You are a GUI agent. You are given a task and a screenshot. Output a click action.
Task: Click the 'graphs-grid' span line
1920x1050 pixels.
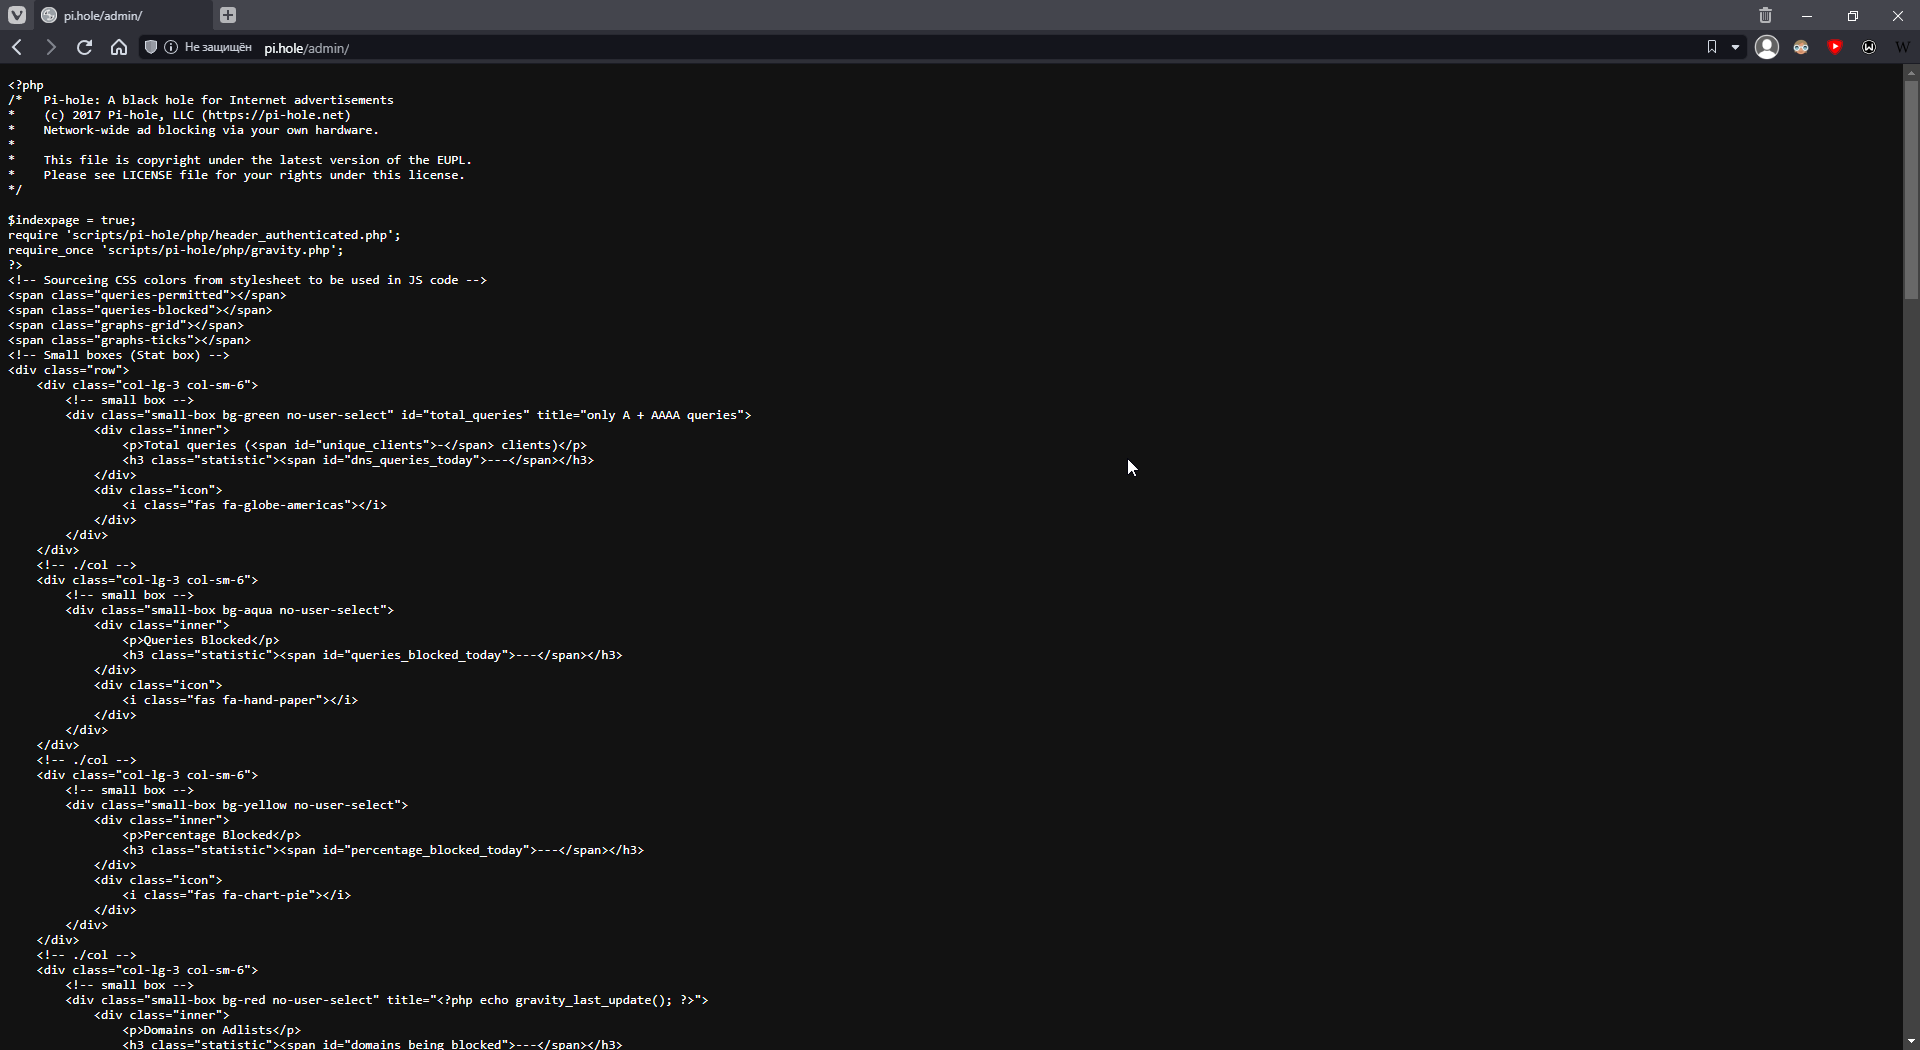[126, 325]
